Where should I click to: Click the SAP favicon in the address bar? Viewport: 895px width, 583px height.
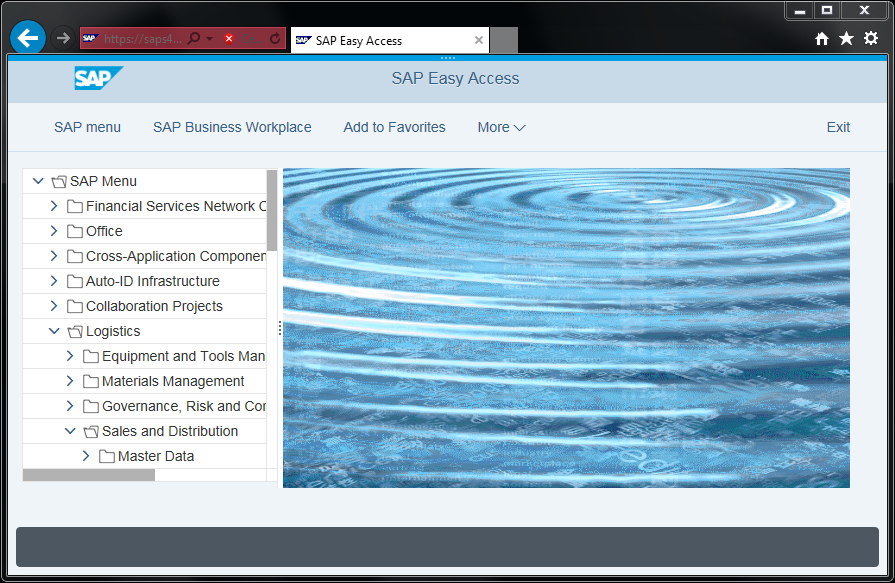tap(90, 38)
